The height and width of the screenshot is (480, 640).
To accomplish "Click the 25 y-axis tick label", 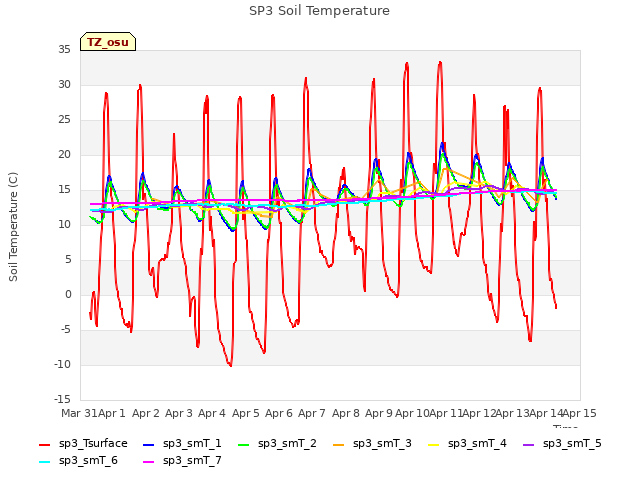I will (64, 120).
